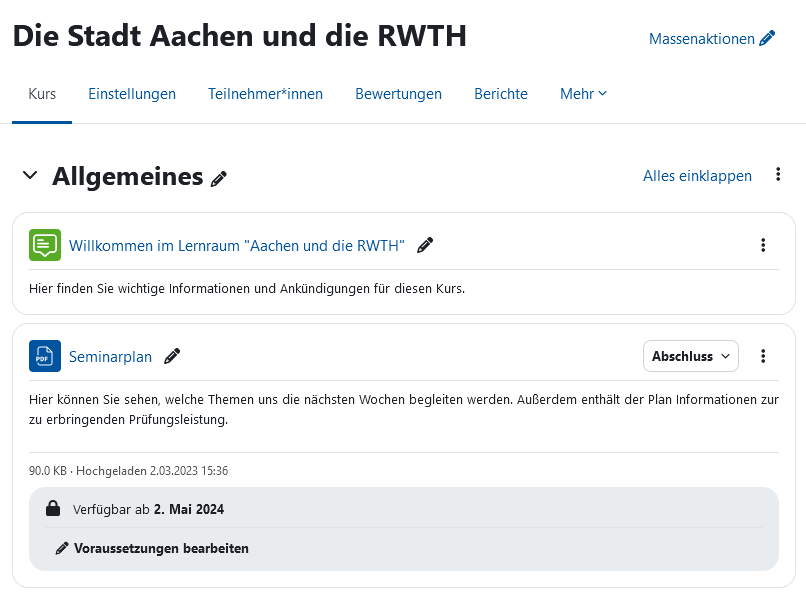The height and width of the screenshot is (592, 806).
Task: Open the Mehr menu
Action: 582,93
